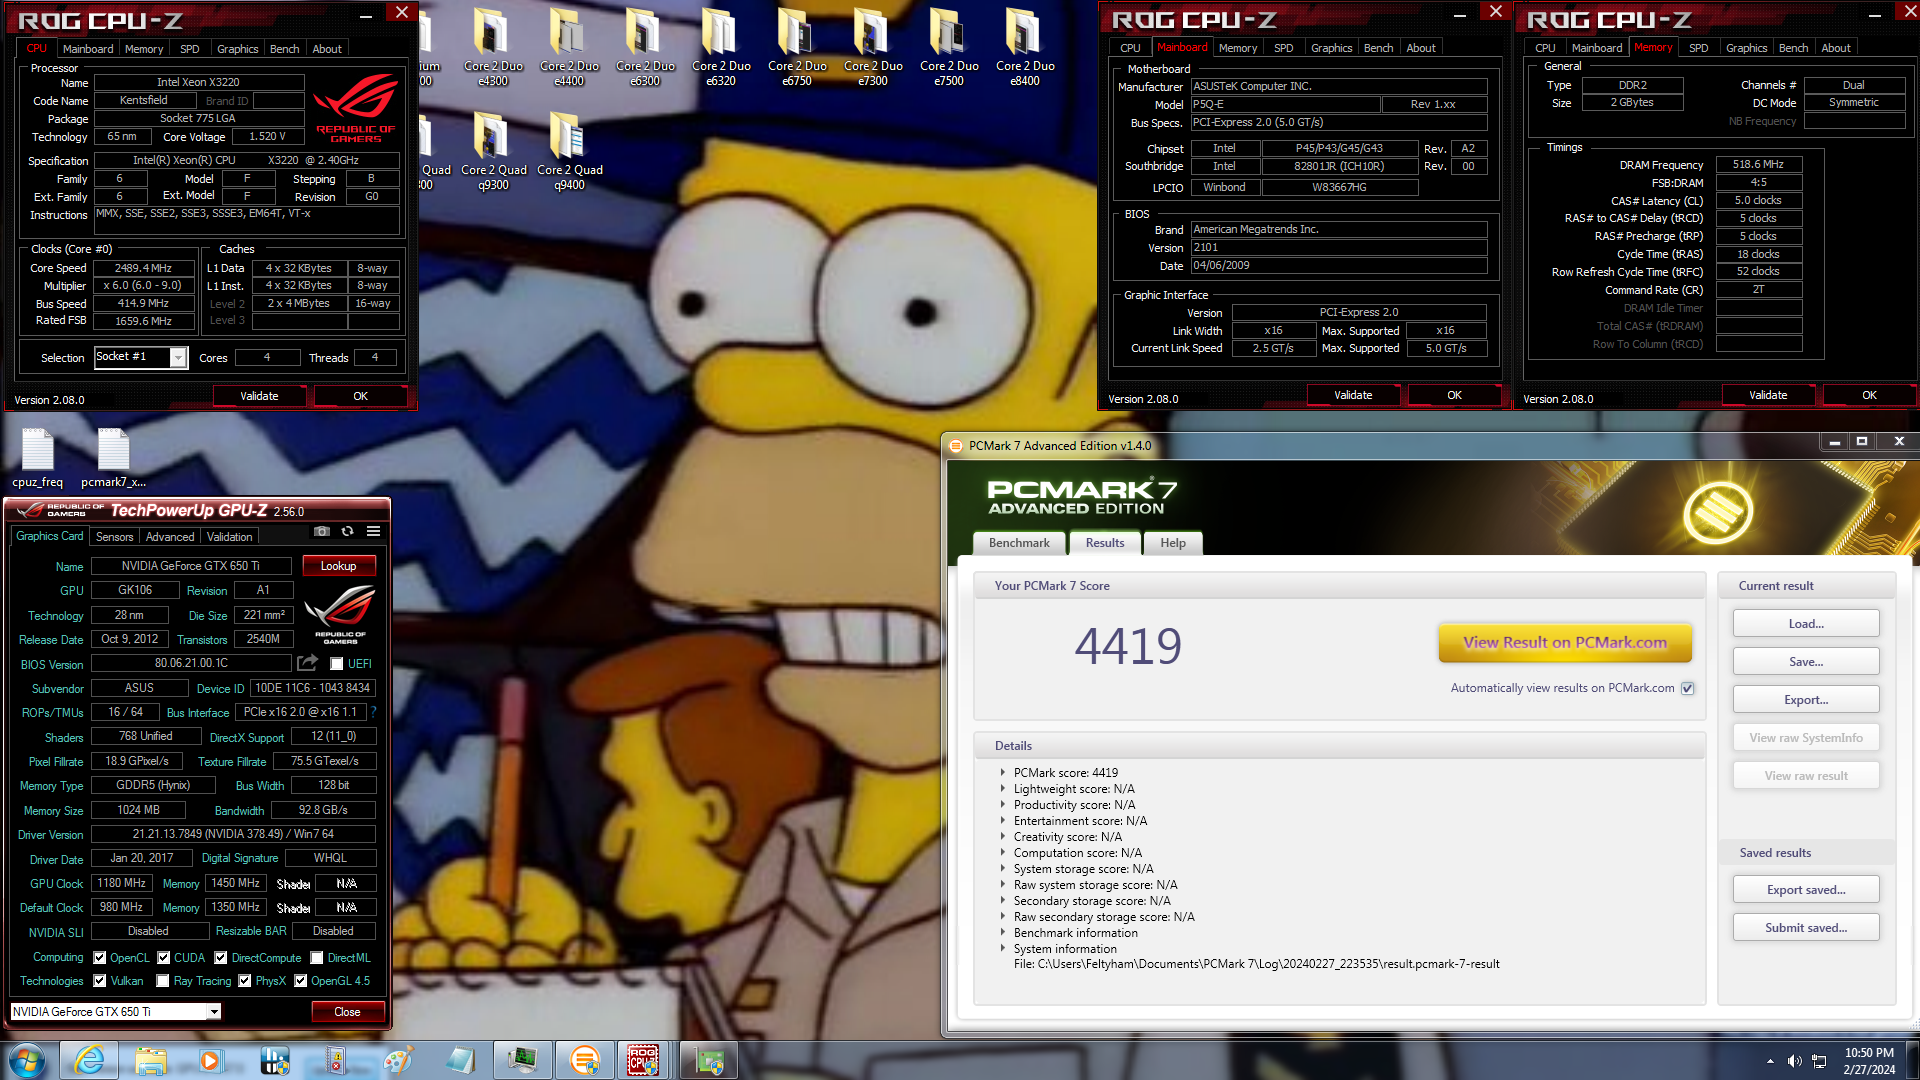Open Windows Media Player from the taskbar
Image resolution: width=1920 pixels, height=1080 pixels.
click(210, 1060)
